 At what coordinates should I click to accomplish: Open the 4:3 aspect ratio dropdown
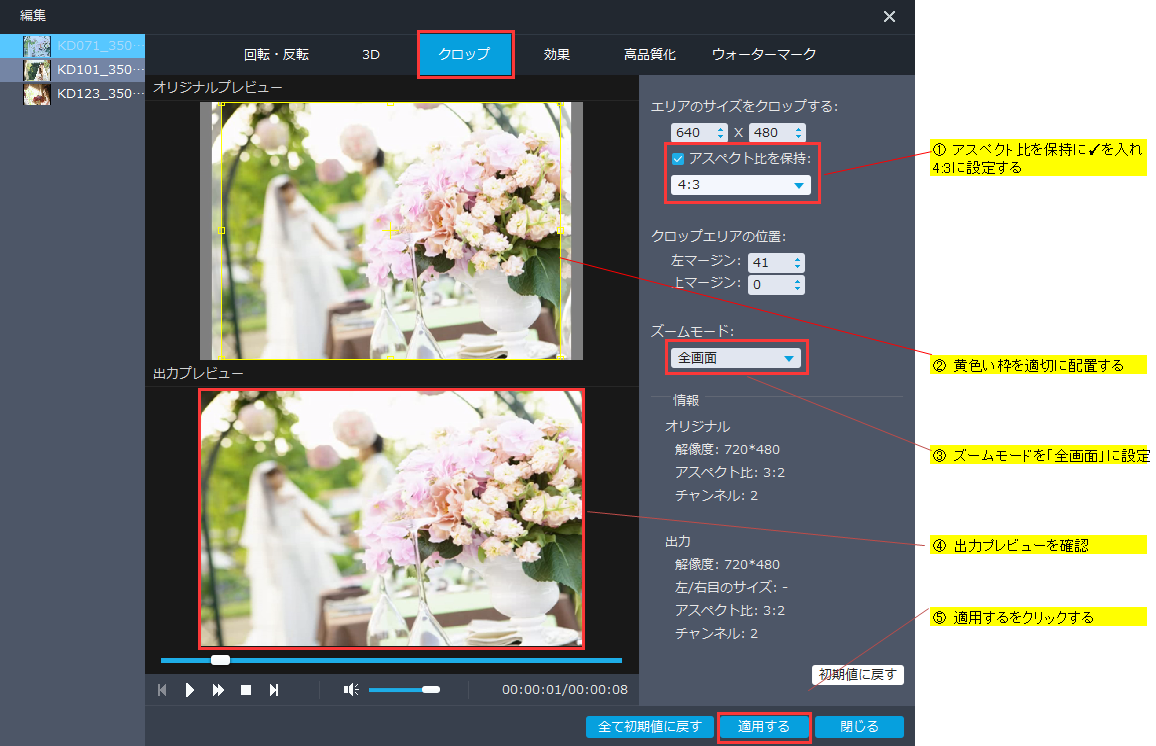pos(740,185)
